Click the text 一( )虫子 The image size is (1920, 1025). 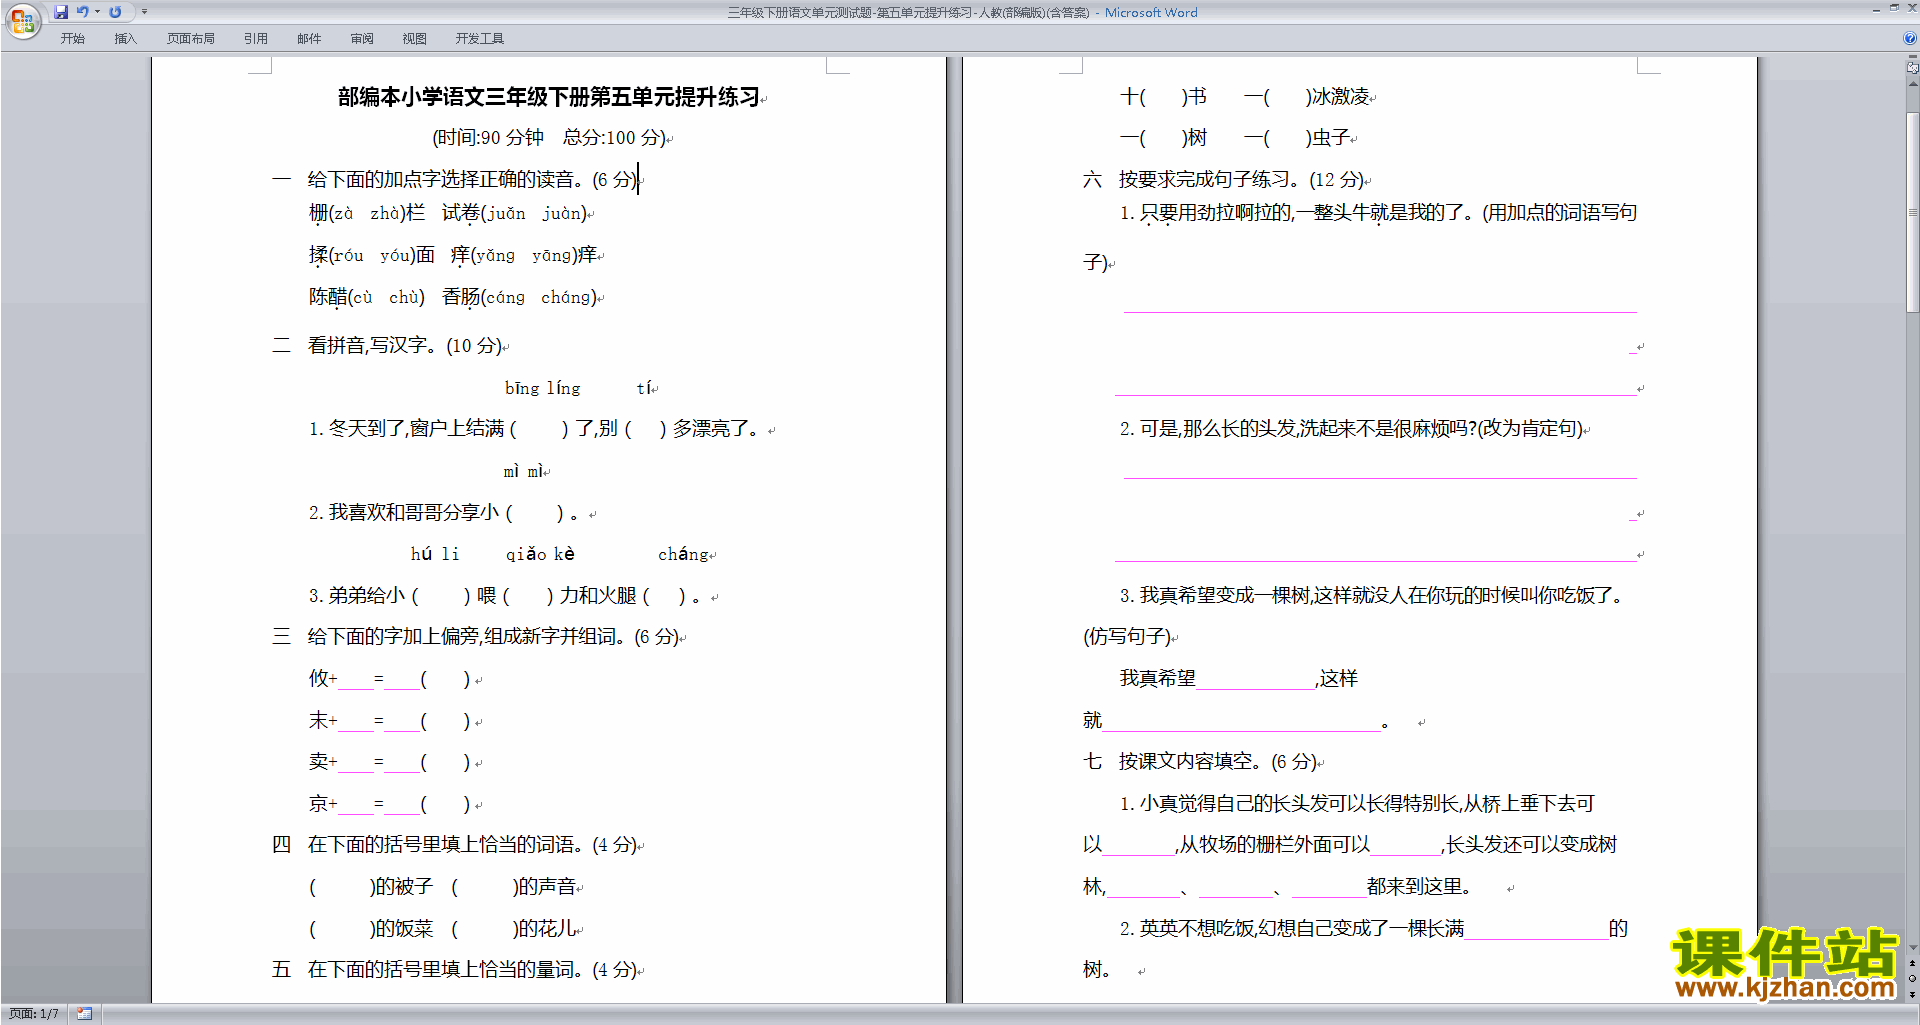(x=1297, y=138)
